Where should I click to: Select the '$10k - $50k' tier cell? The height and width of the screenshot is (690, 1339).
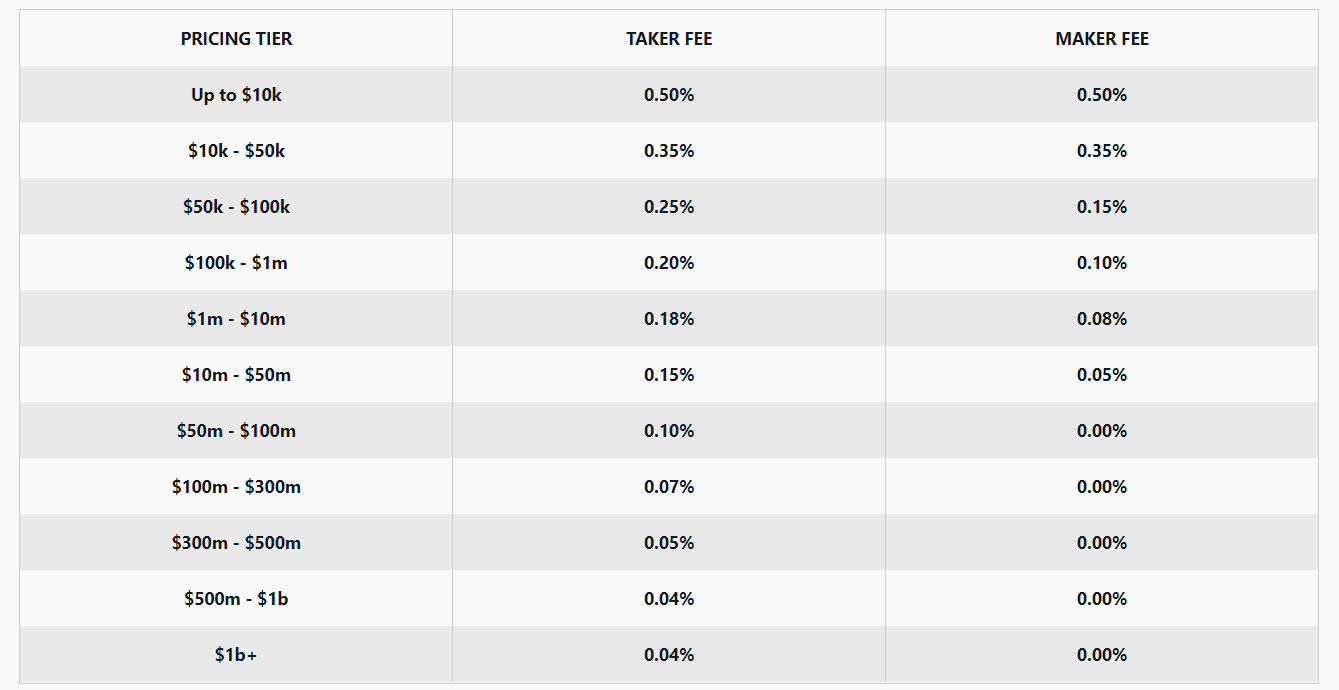coord(236,151)
